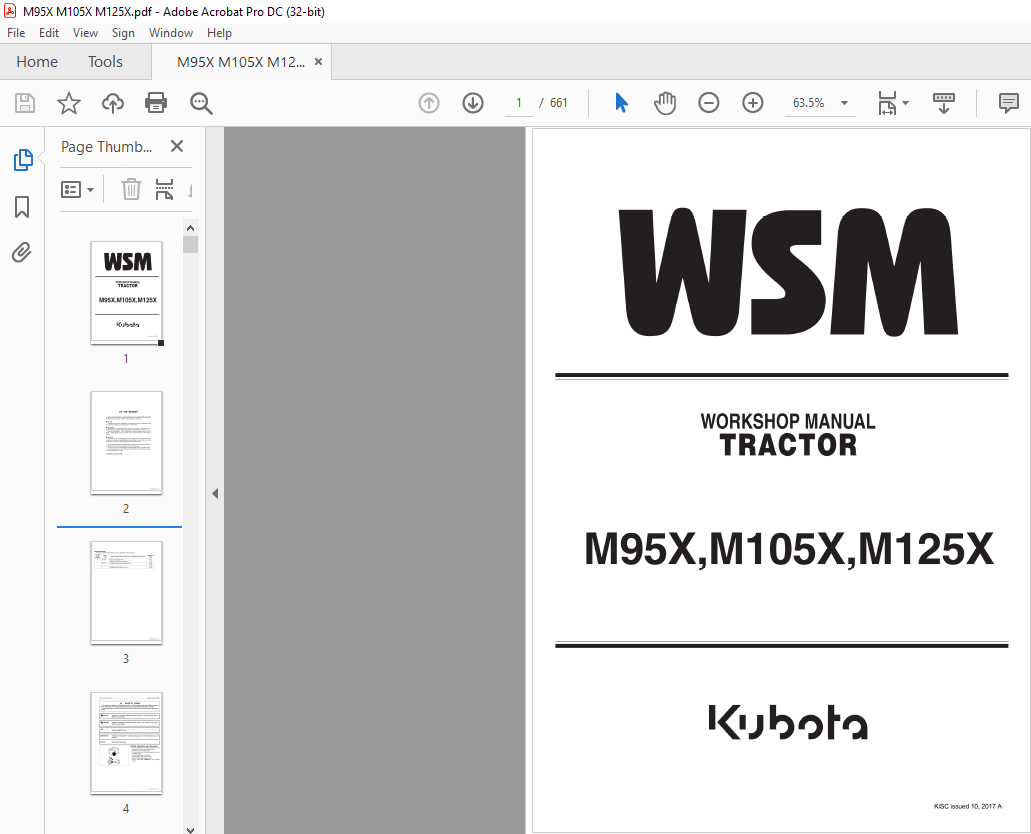Open Bookmarks sidebar panel
Viewport: 1031px width, 834px height.
(x=22, y=207)
